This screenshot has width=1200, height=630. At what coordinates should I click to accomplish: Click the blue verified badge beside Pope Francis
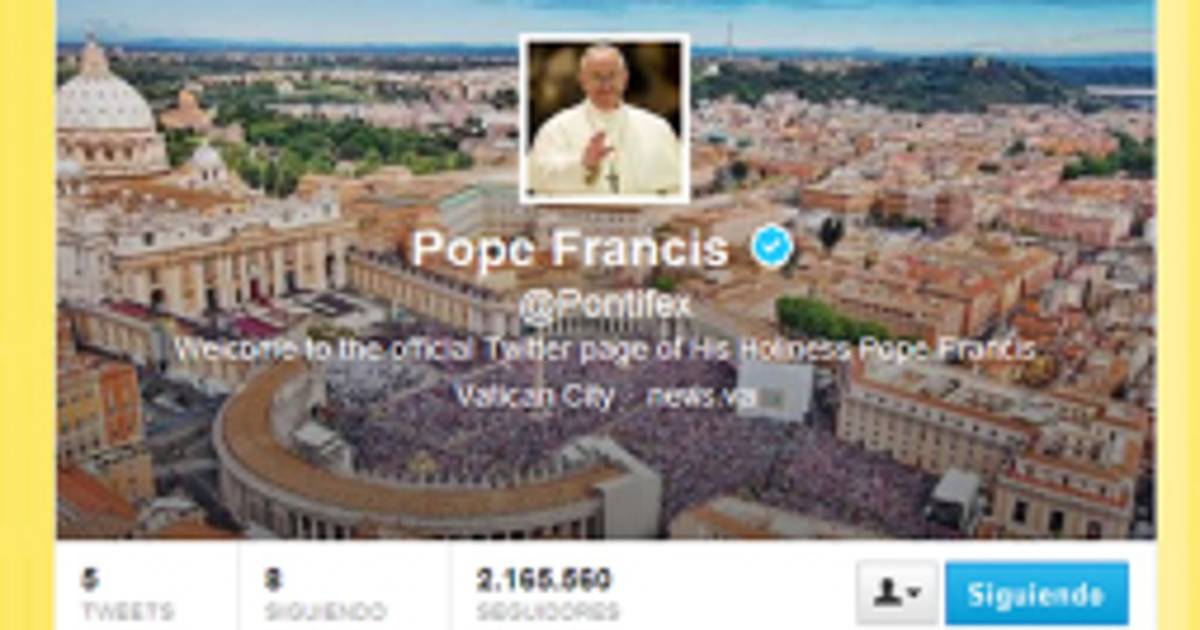pyautogui.click(x=772, y=247)
